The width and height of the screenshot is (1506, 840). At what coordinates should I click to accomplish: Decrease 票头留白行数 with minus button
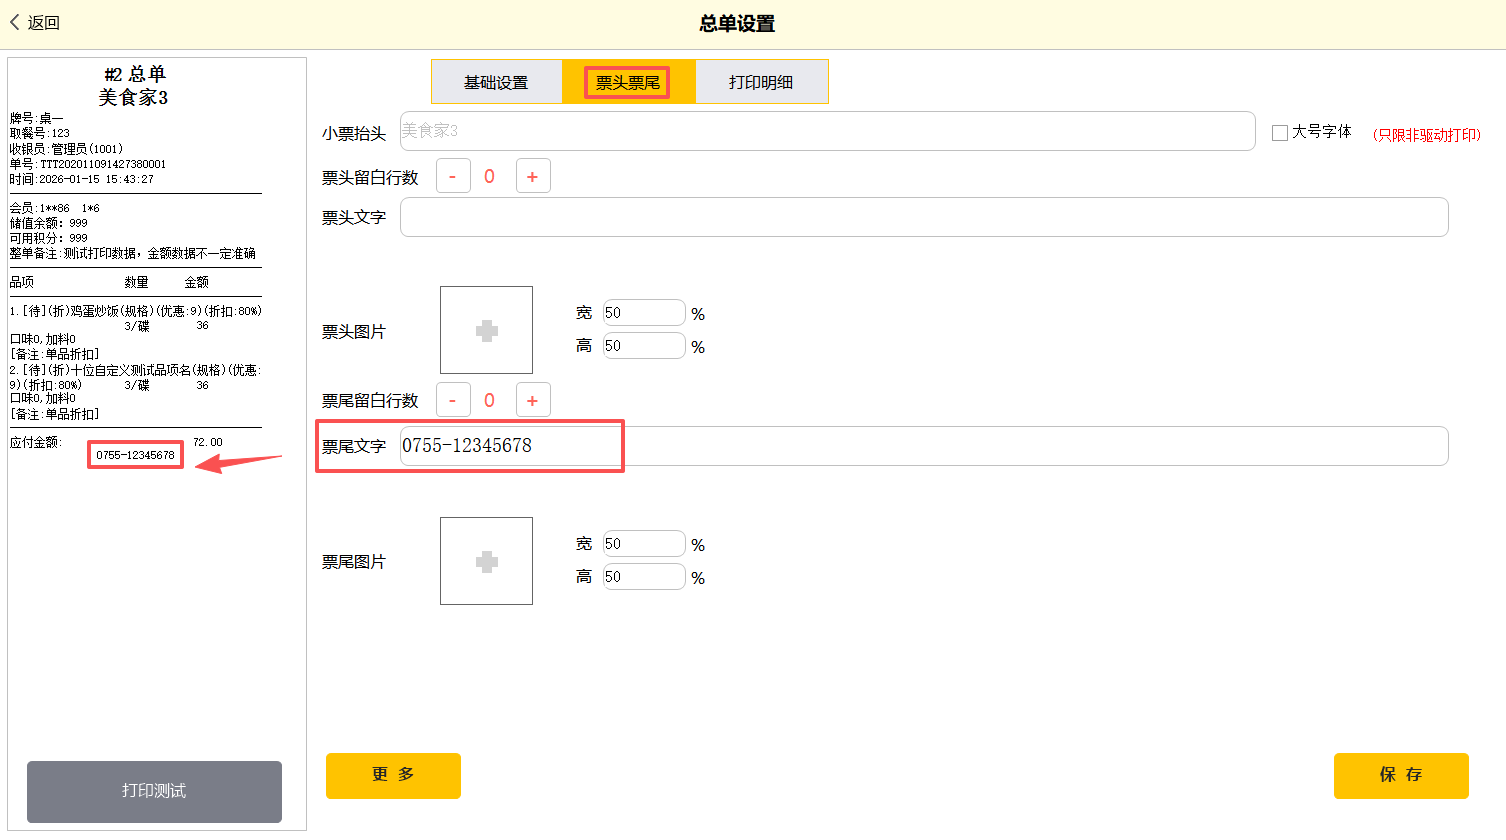pos(453,177)
